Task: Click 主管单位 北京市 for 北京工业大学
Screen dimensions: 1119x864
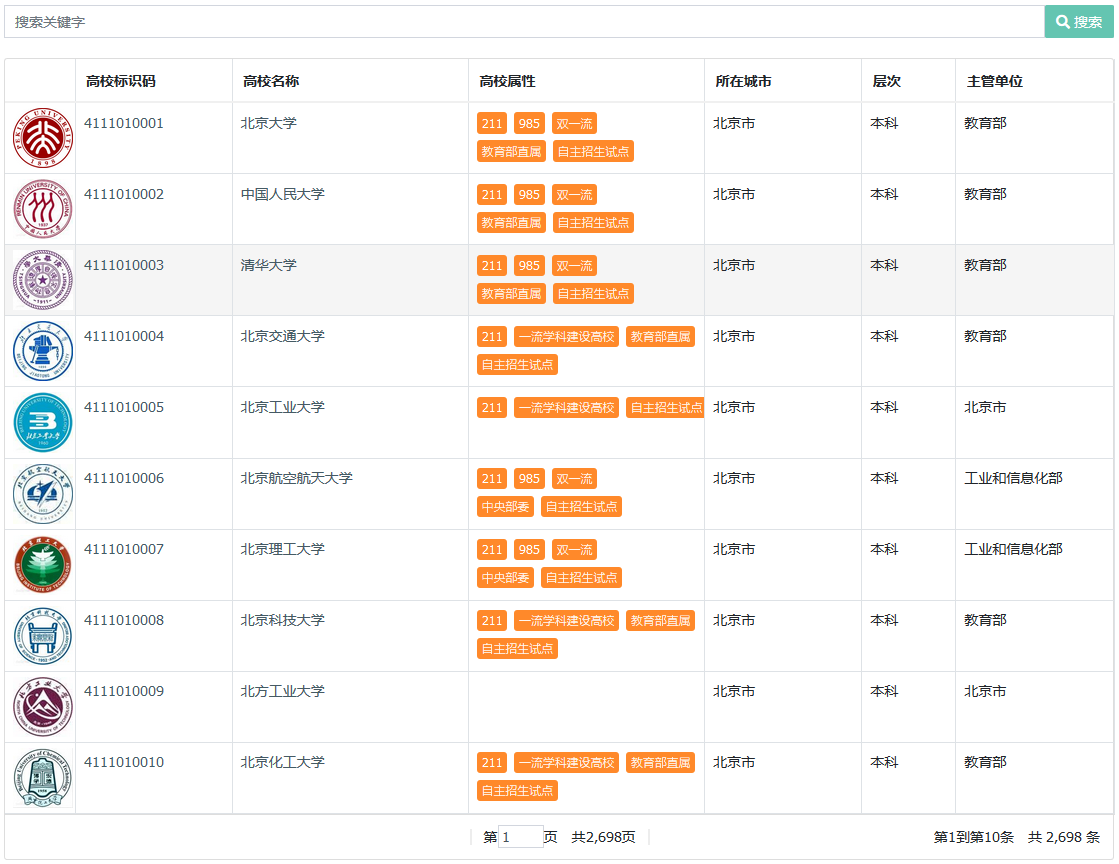Action: (x=986, y=407)
